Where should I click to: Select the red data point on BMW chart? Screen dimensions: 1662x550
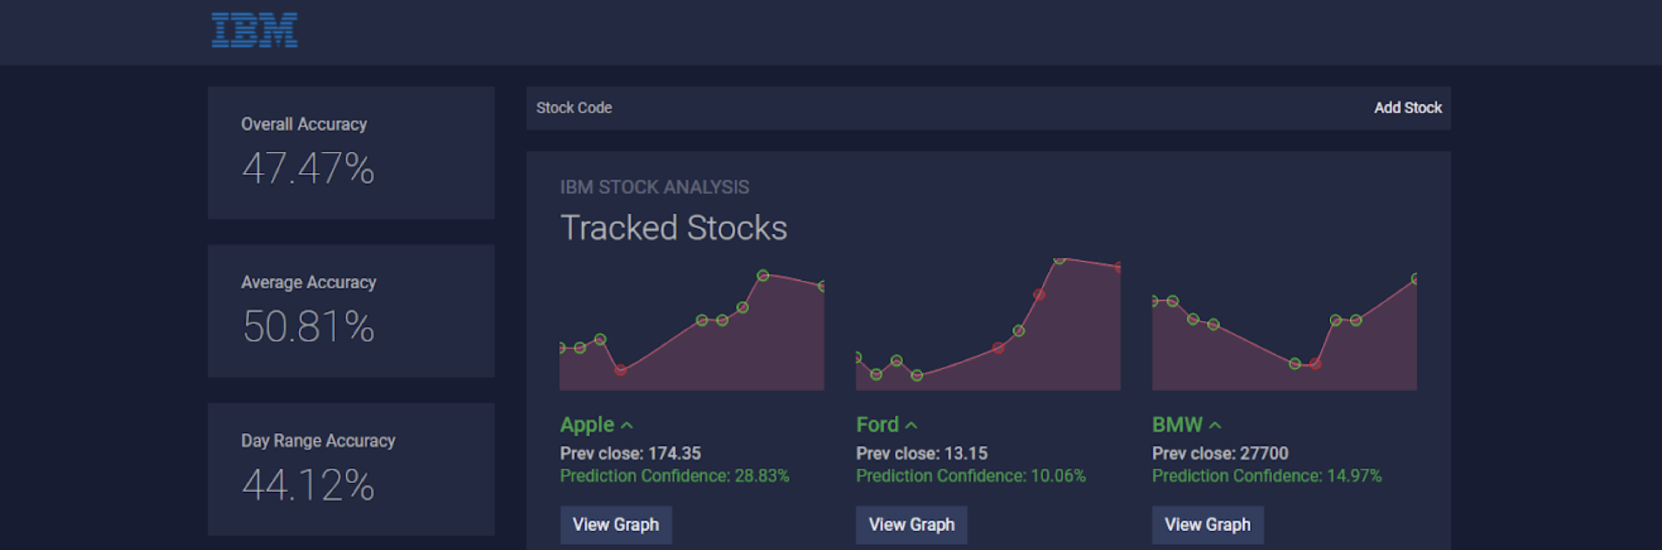pos(1315,364)
